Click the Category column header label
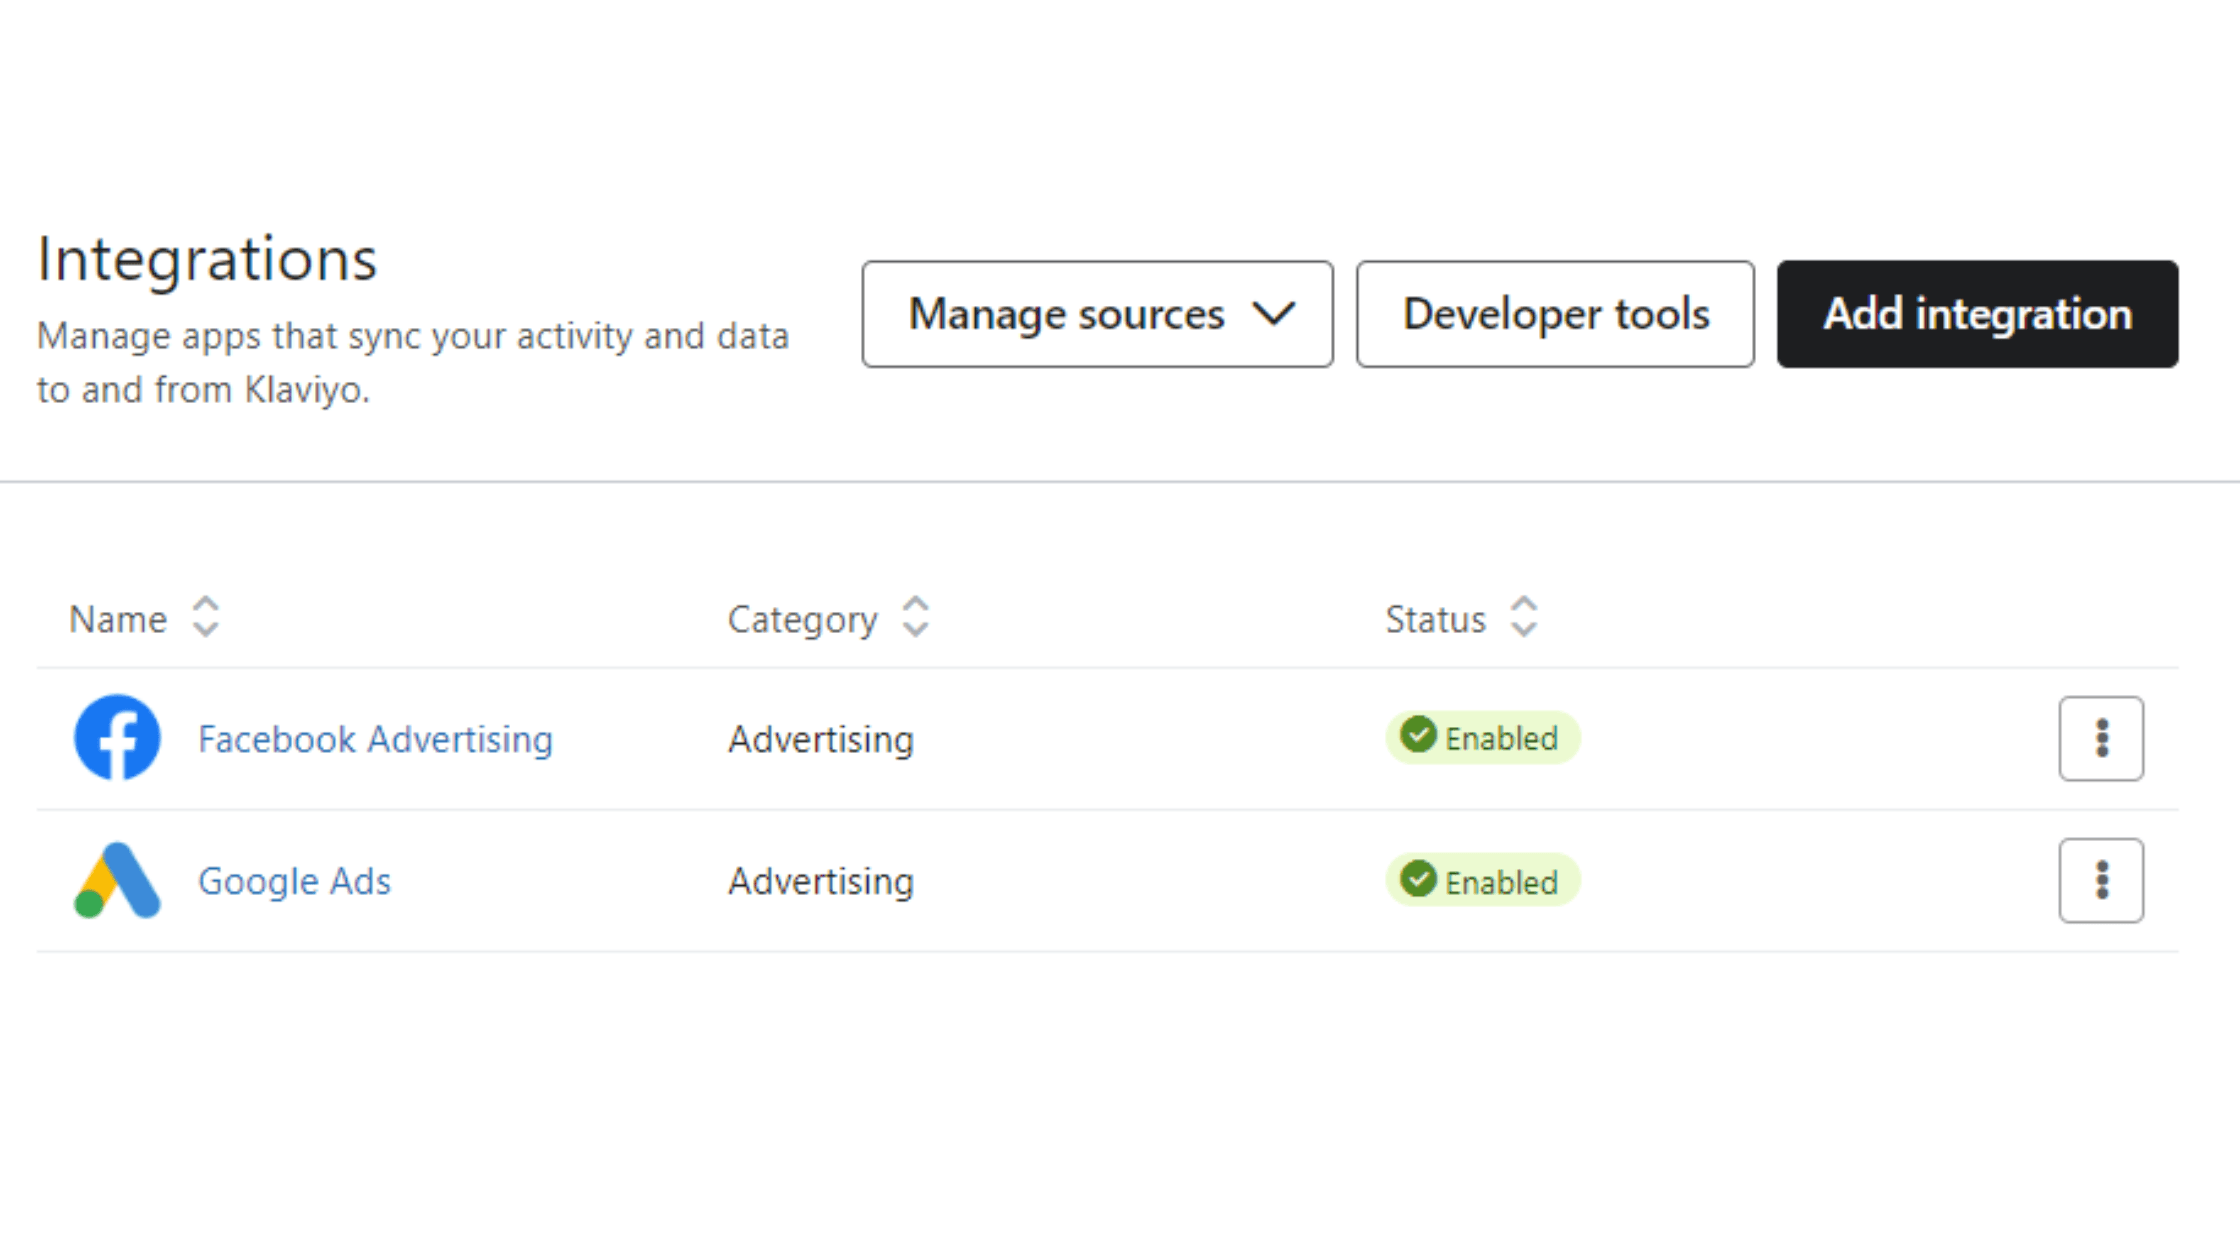Screen dimensions: 2240x1260 [x=803, y=620]
